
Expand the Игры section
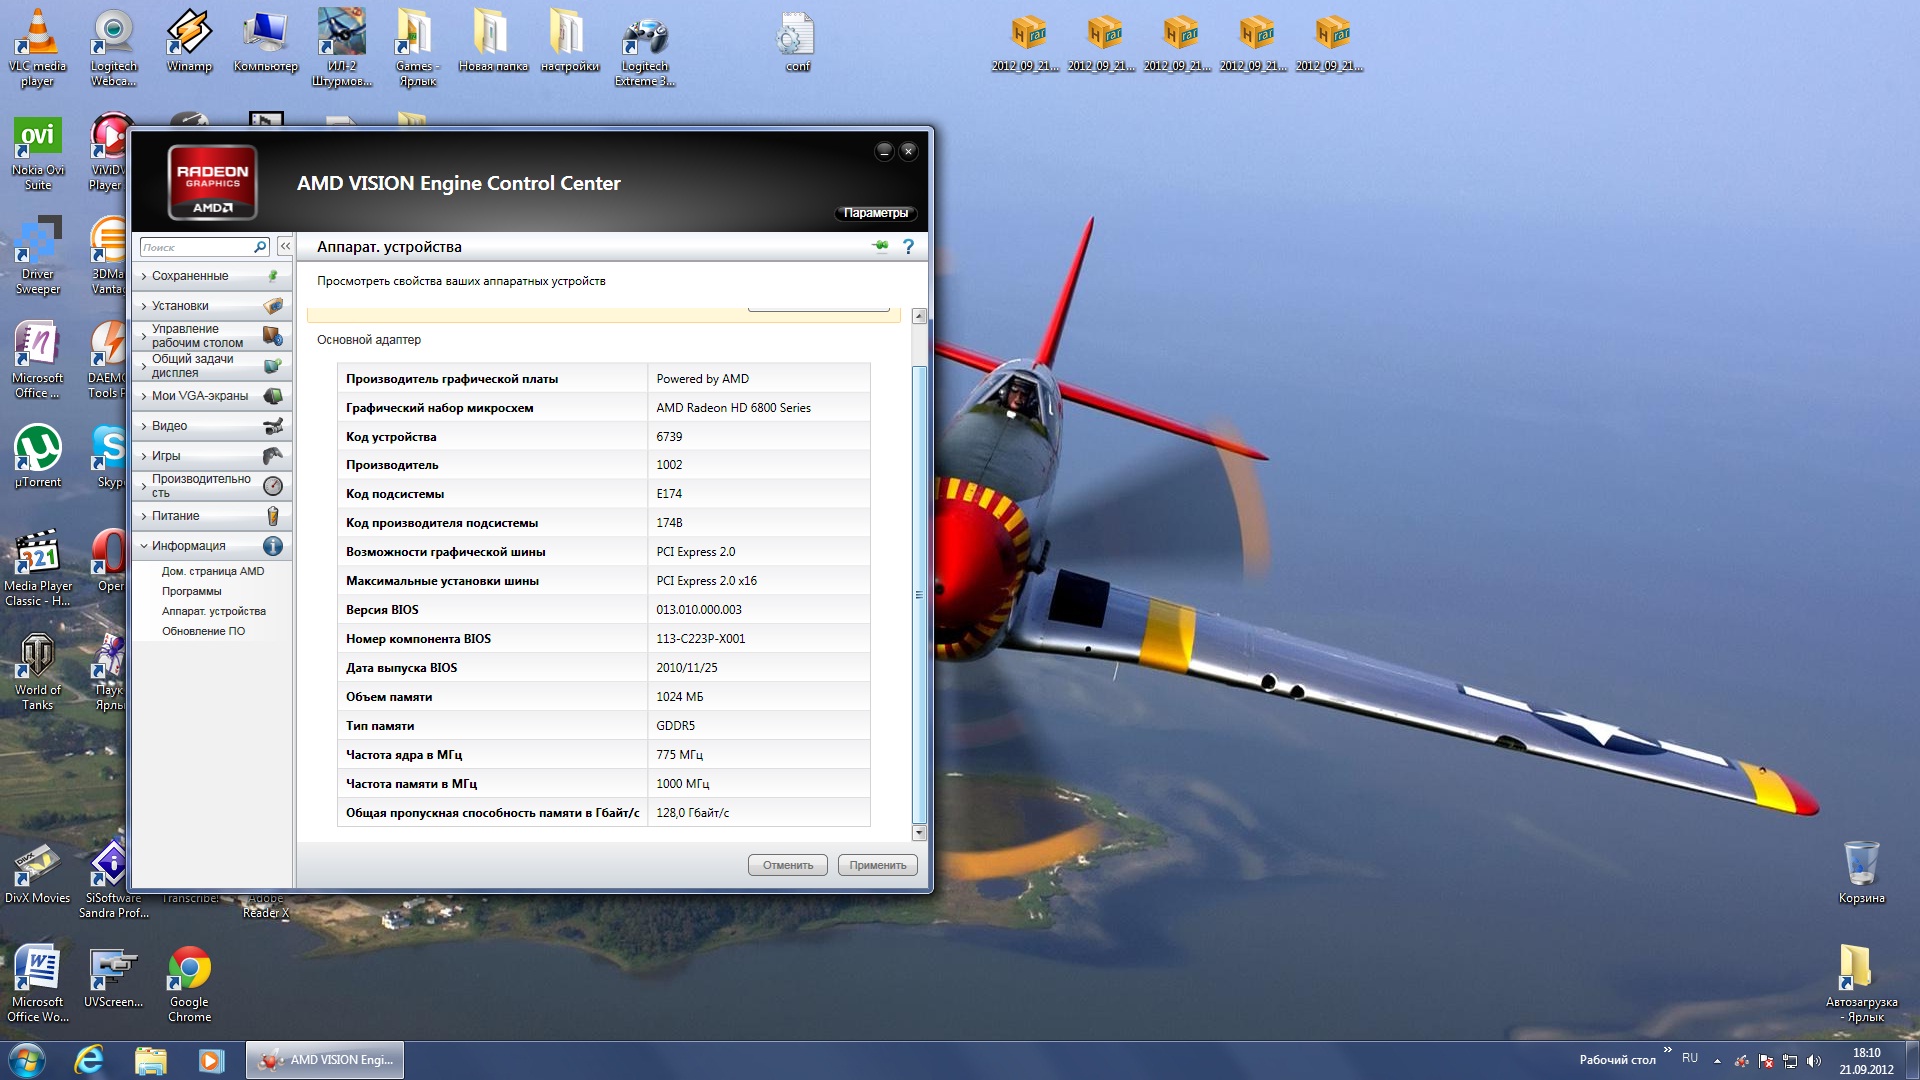coord(166,456)
